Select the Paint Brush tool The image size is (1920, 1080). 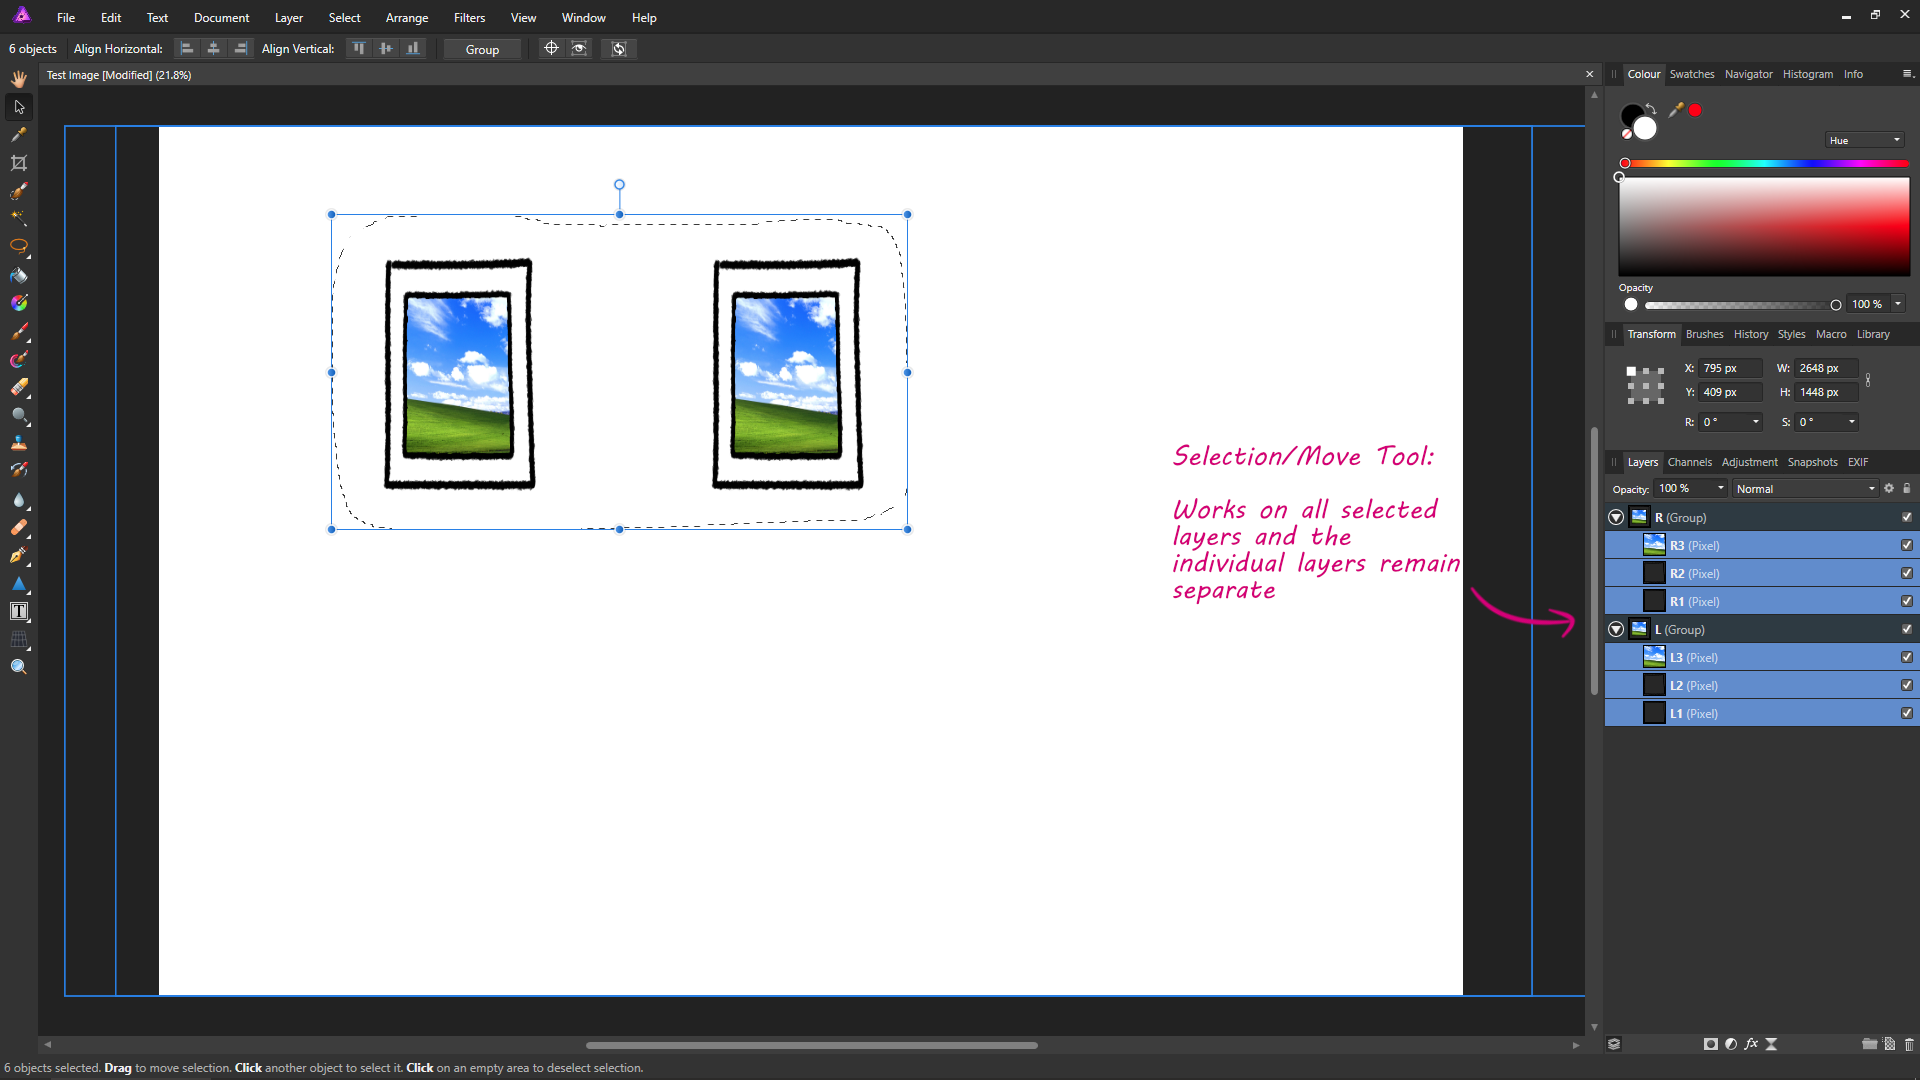18,332
